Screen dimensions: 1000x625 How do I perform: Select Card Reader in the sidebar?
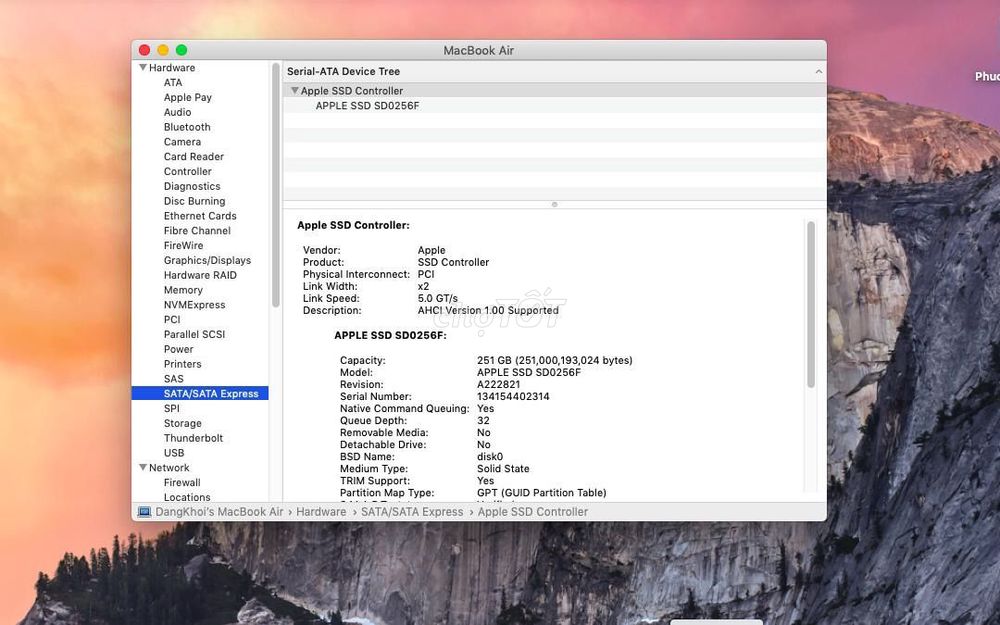click(194, 156)
